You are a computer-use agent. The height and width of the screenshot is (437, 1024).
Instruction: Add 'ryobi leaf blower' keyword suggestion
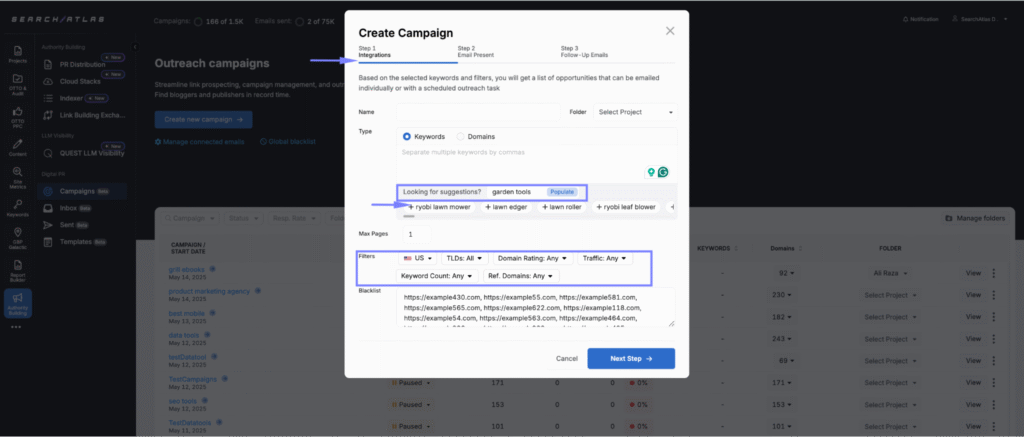pos(626,207)
